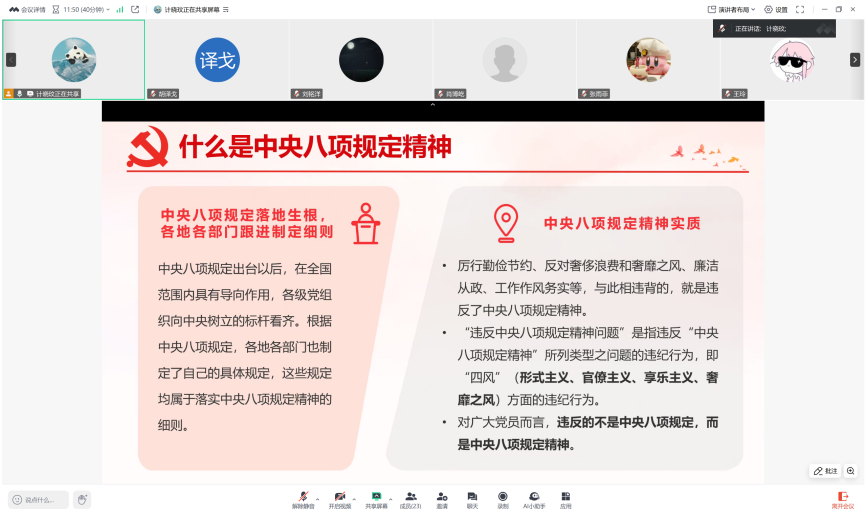Open the apps panel
This screenshot has width=866, height=516.
[566, 498]
